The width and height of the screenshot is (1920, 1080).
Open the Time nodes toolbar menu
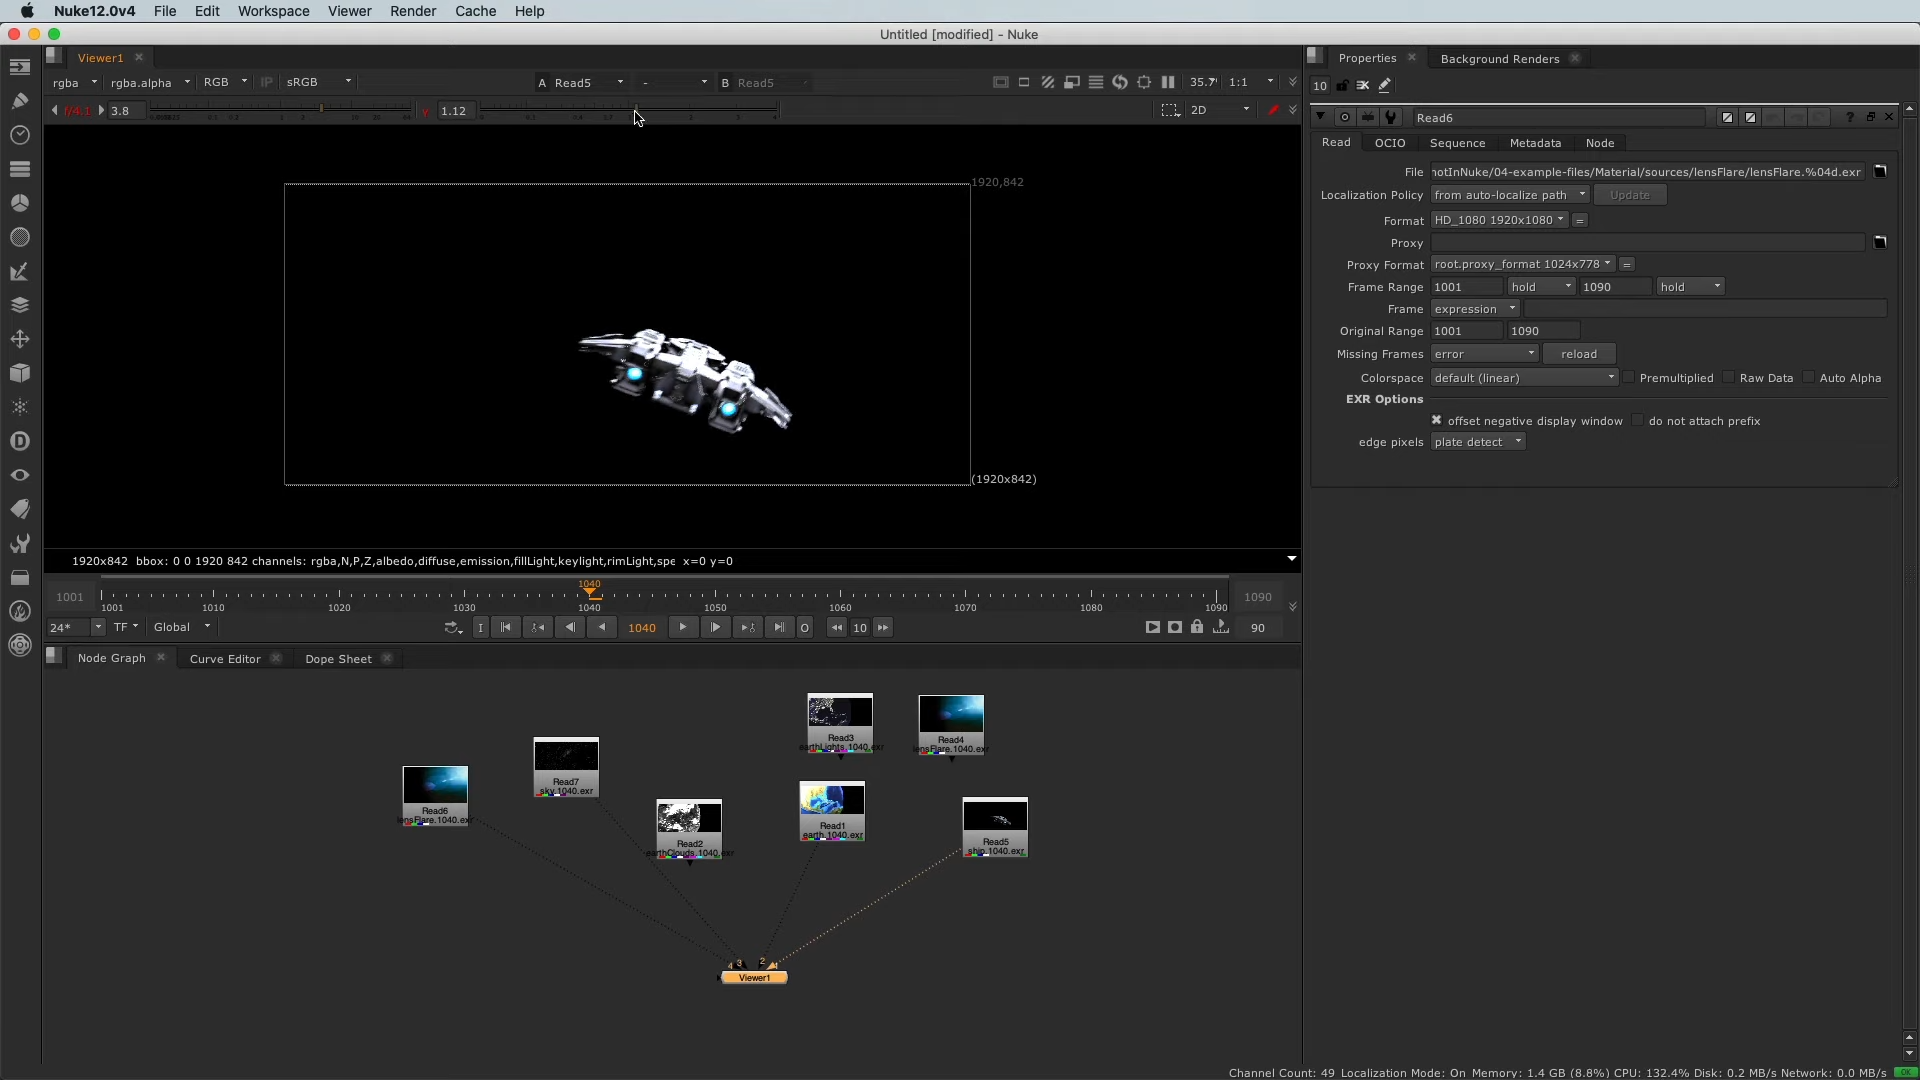(19, 135)
